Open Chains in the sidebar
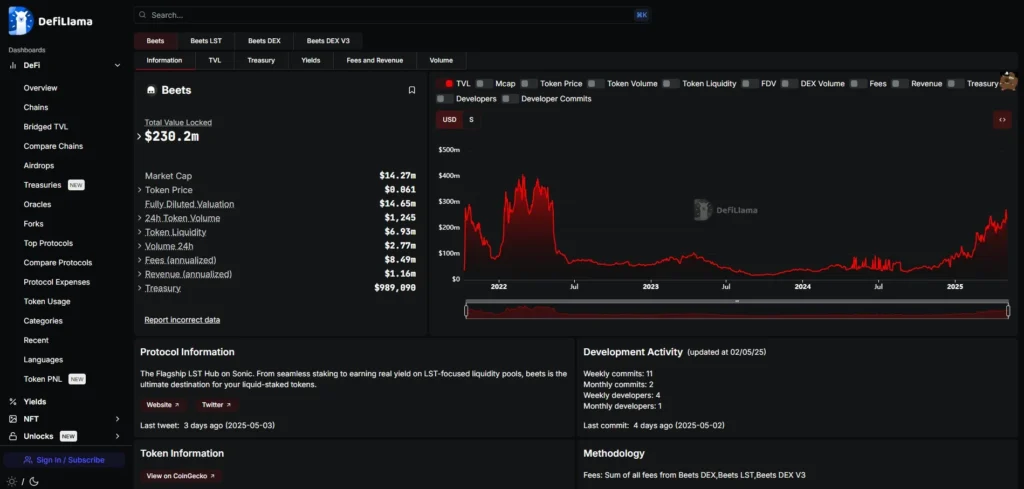1024x489 pixels. [36, 107]
